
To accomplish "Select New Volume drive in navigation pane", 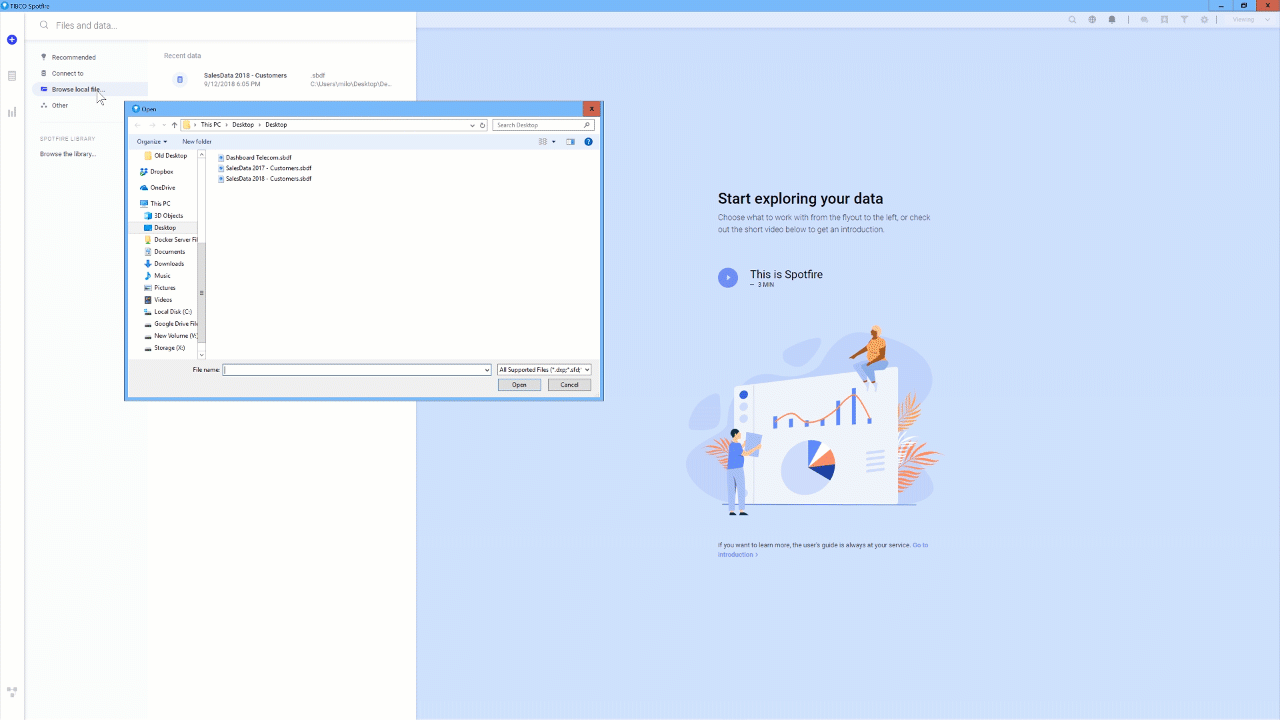I will pos(170,336).
